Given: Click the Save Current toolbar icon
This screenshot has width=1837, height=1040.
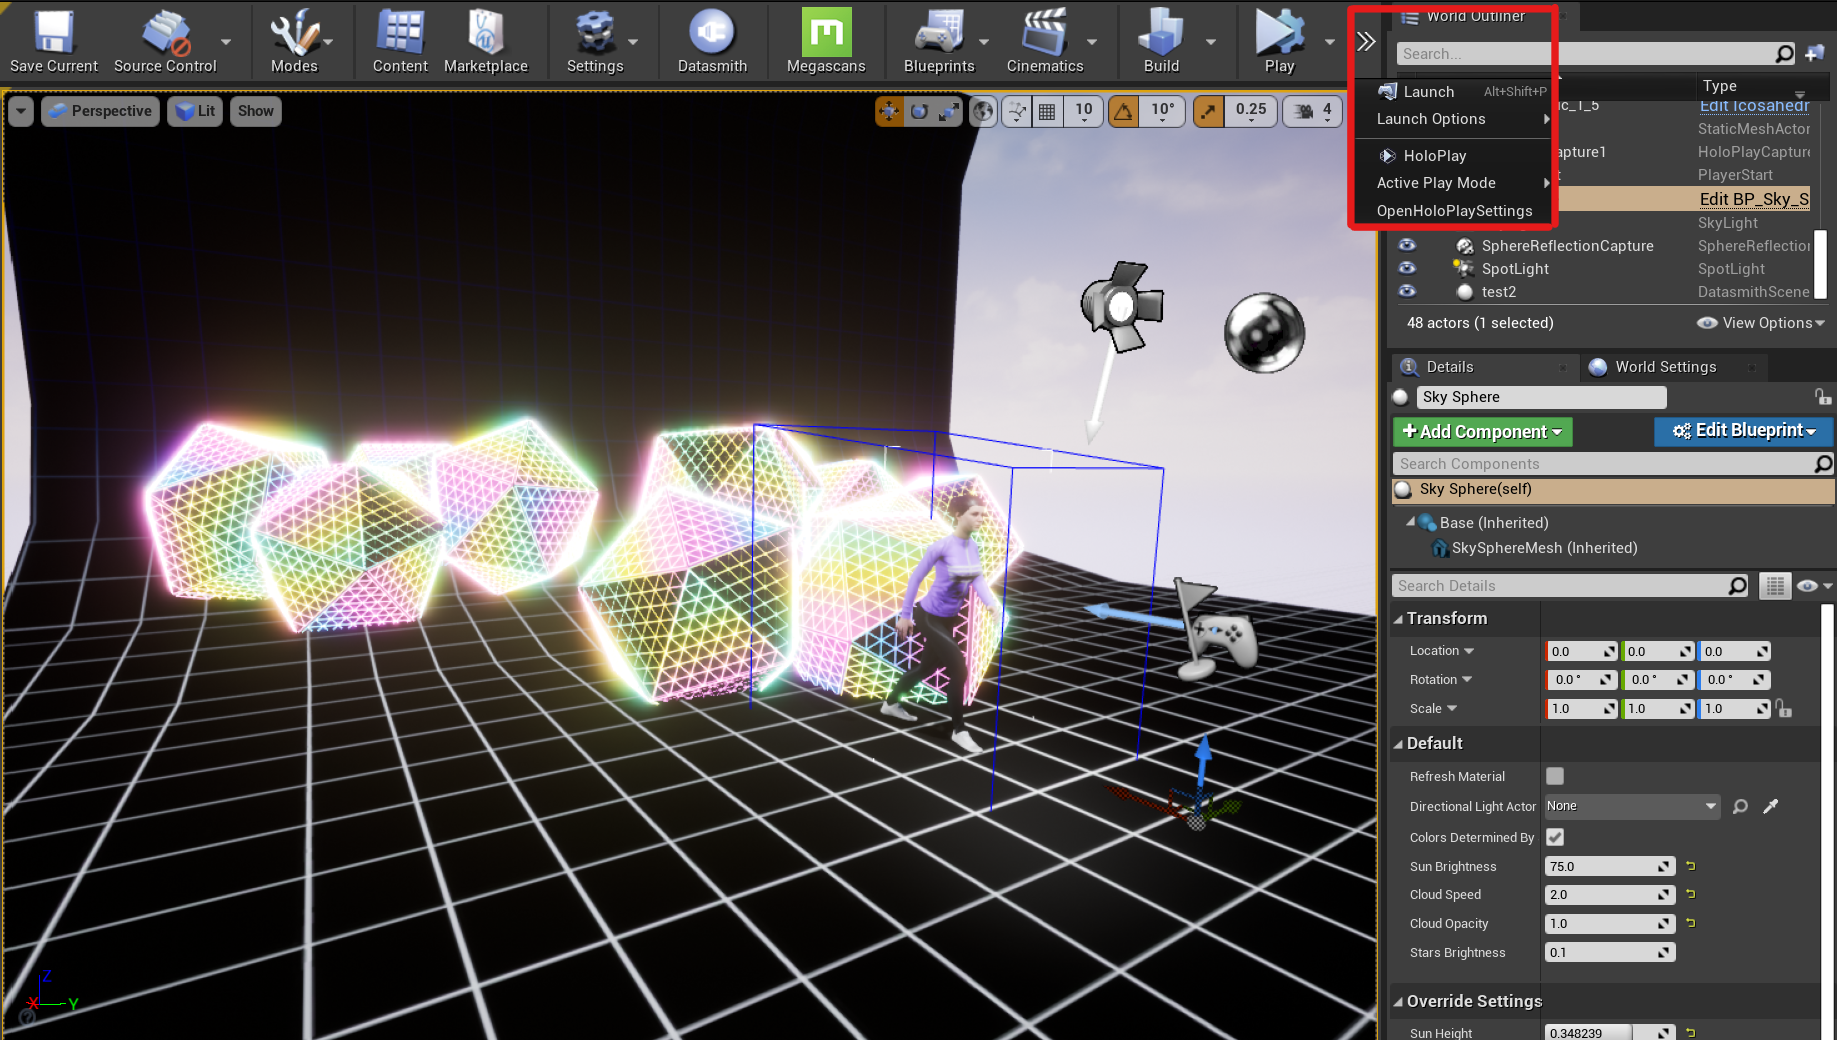Looking at the screenshot, I should 54,34.
